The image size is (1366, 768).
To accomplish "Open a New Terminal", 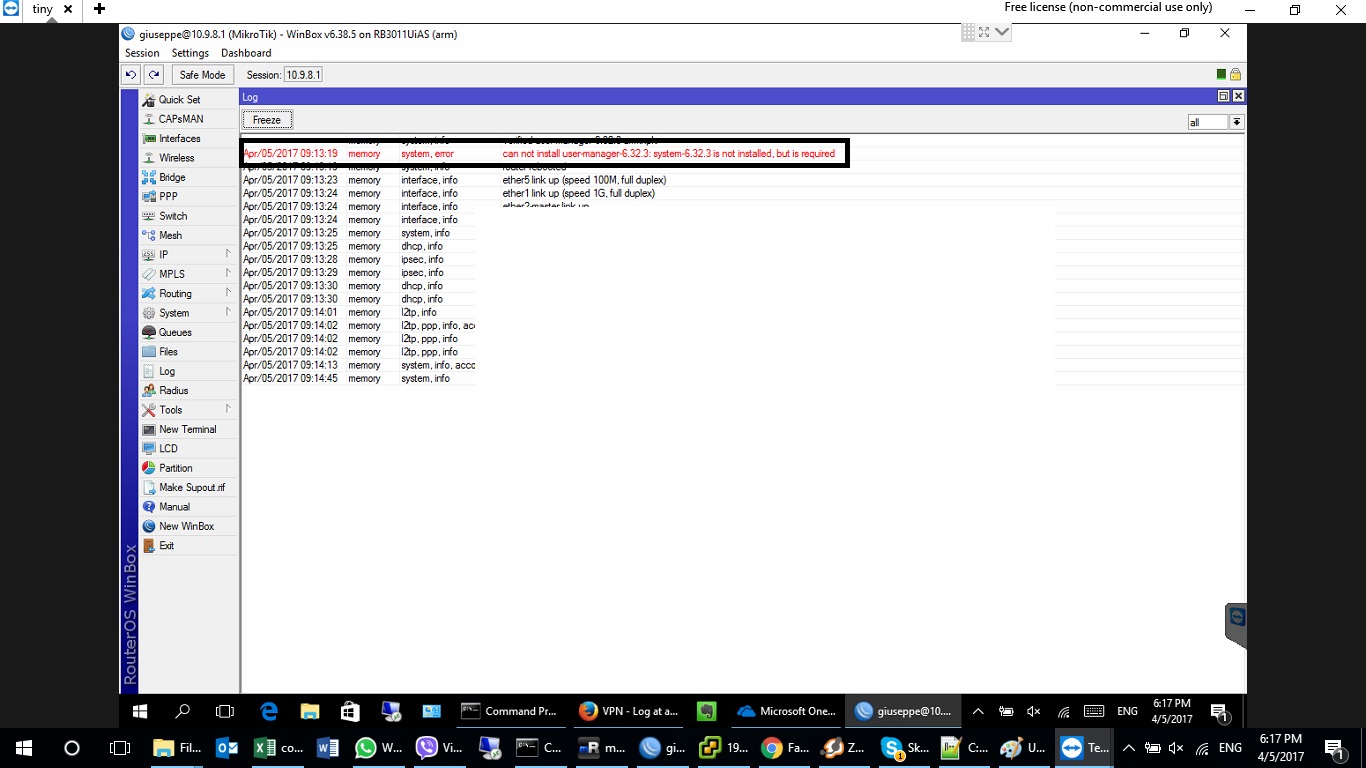I will [x=187, y=429].
